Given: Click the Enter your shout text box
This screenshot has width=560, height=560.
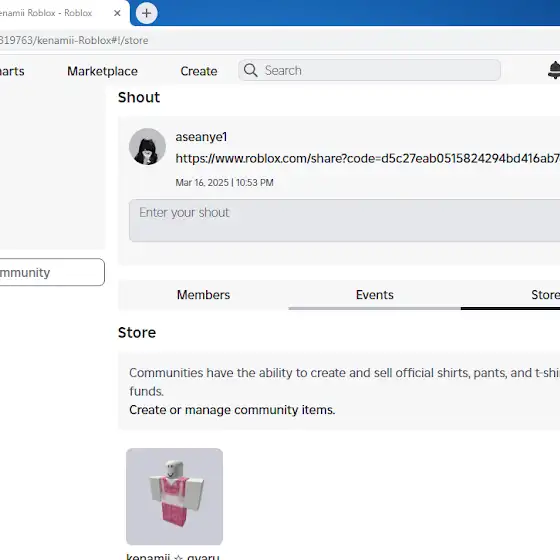Looking at the screenshot, I should [344, 221].
